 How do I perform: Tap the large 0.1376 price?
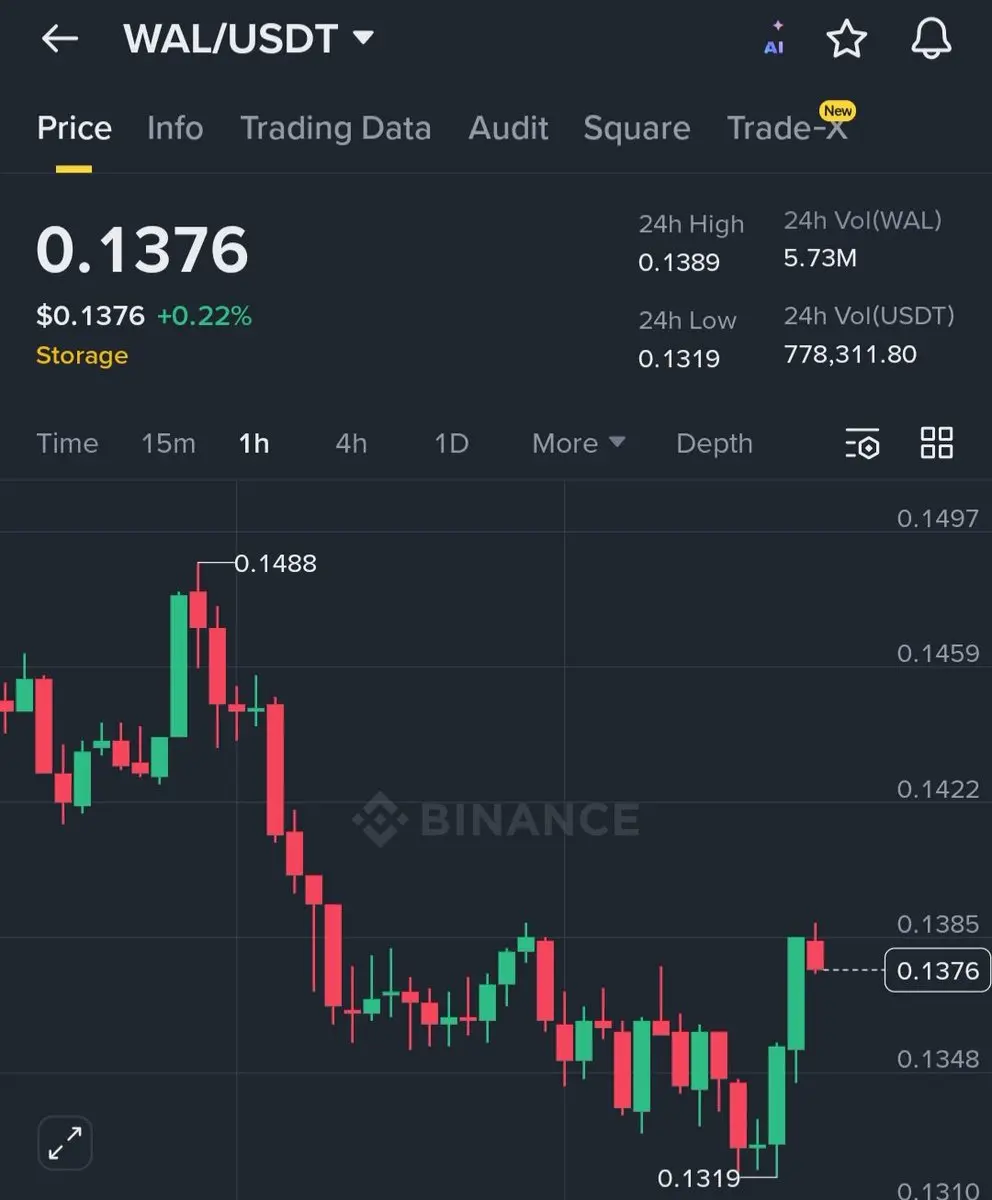coord(142,250)
